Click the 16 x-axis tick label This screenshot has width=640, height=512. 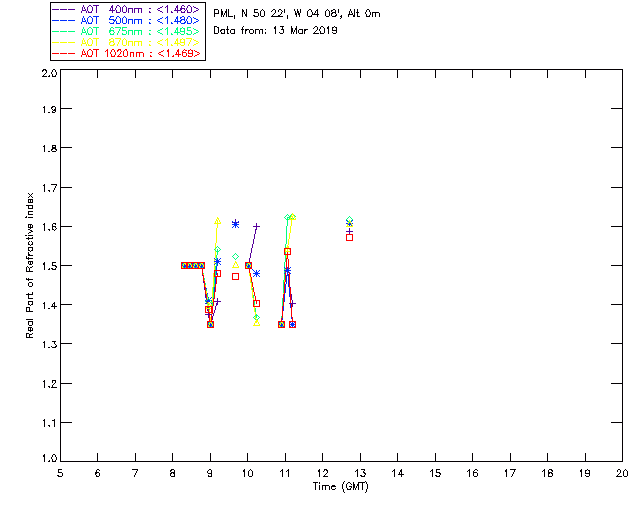472,473
